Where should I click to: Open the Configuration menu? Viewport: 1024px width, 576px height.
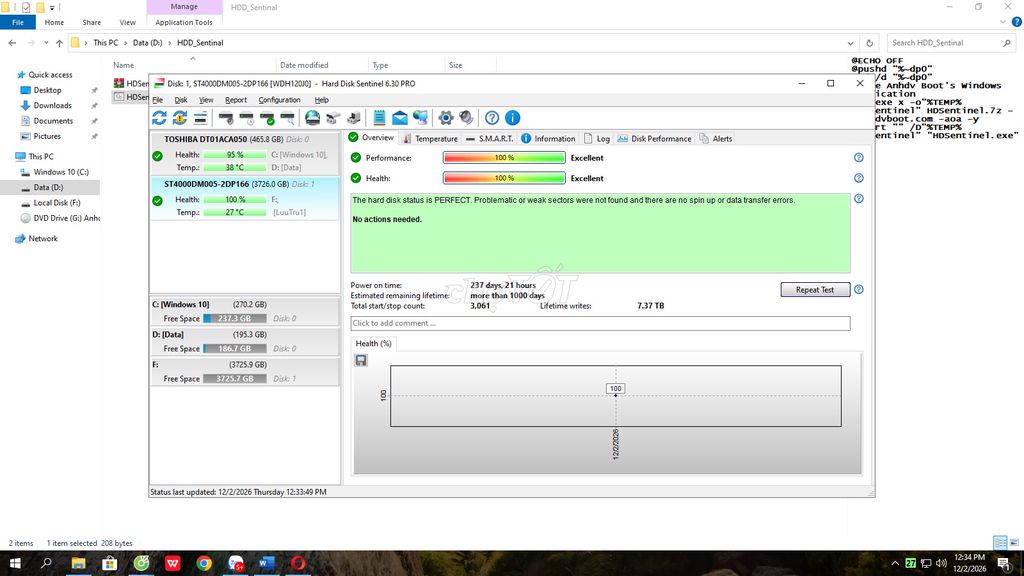(x=280, y=100)
